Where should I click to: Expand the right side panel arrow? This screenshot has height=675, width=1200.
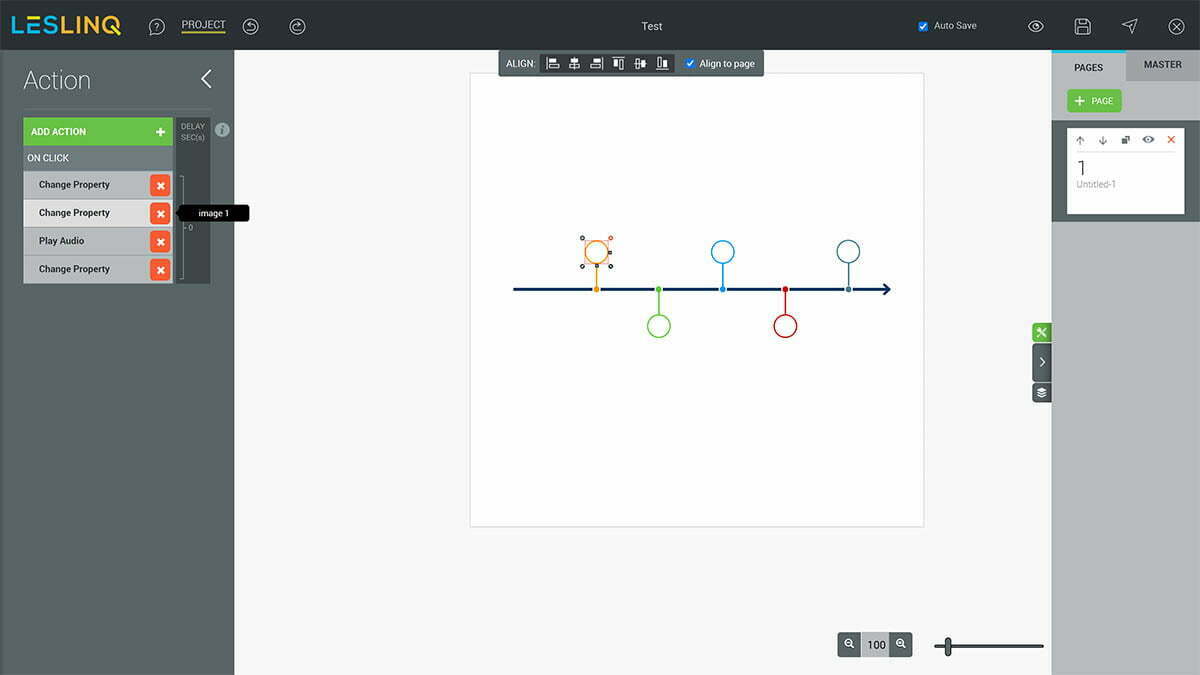coord(1041,362)
